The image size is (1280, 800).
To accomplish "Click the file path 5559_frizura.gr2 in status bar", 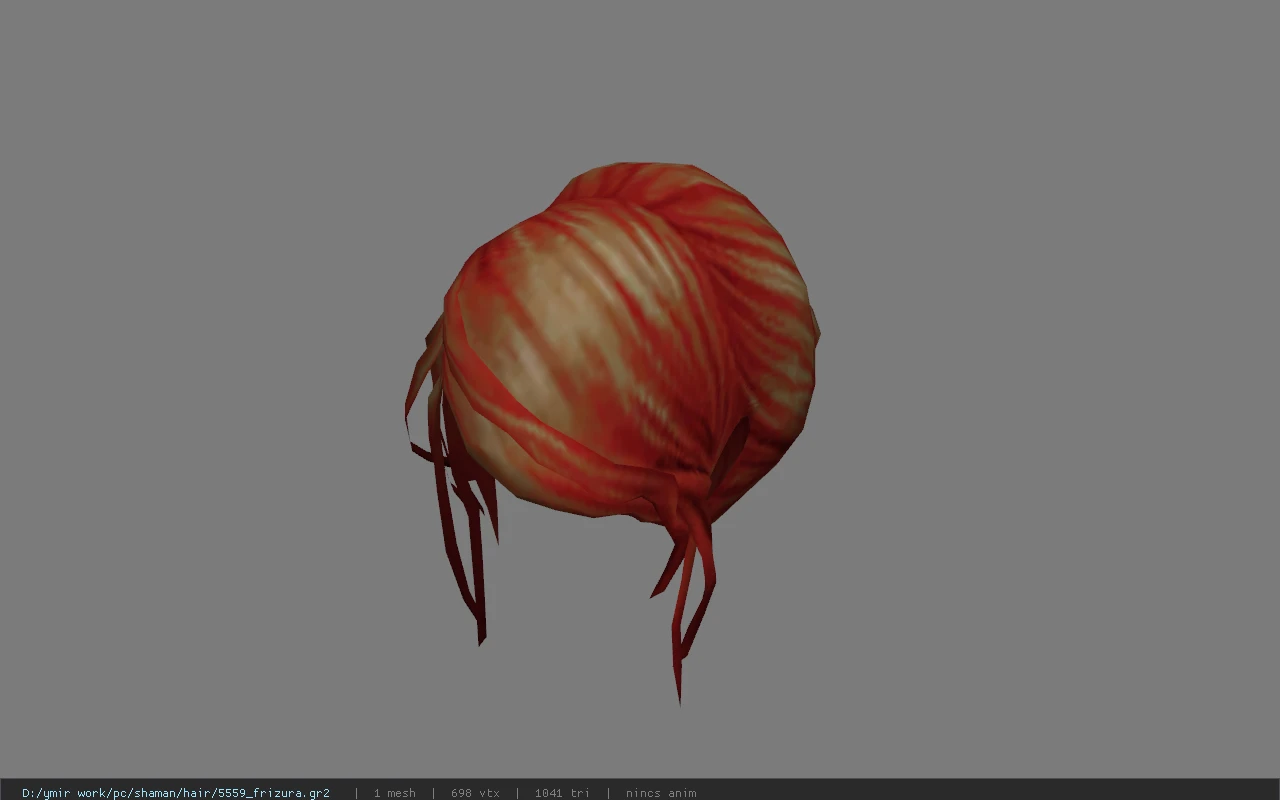I will [x=176, y=793].
